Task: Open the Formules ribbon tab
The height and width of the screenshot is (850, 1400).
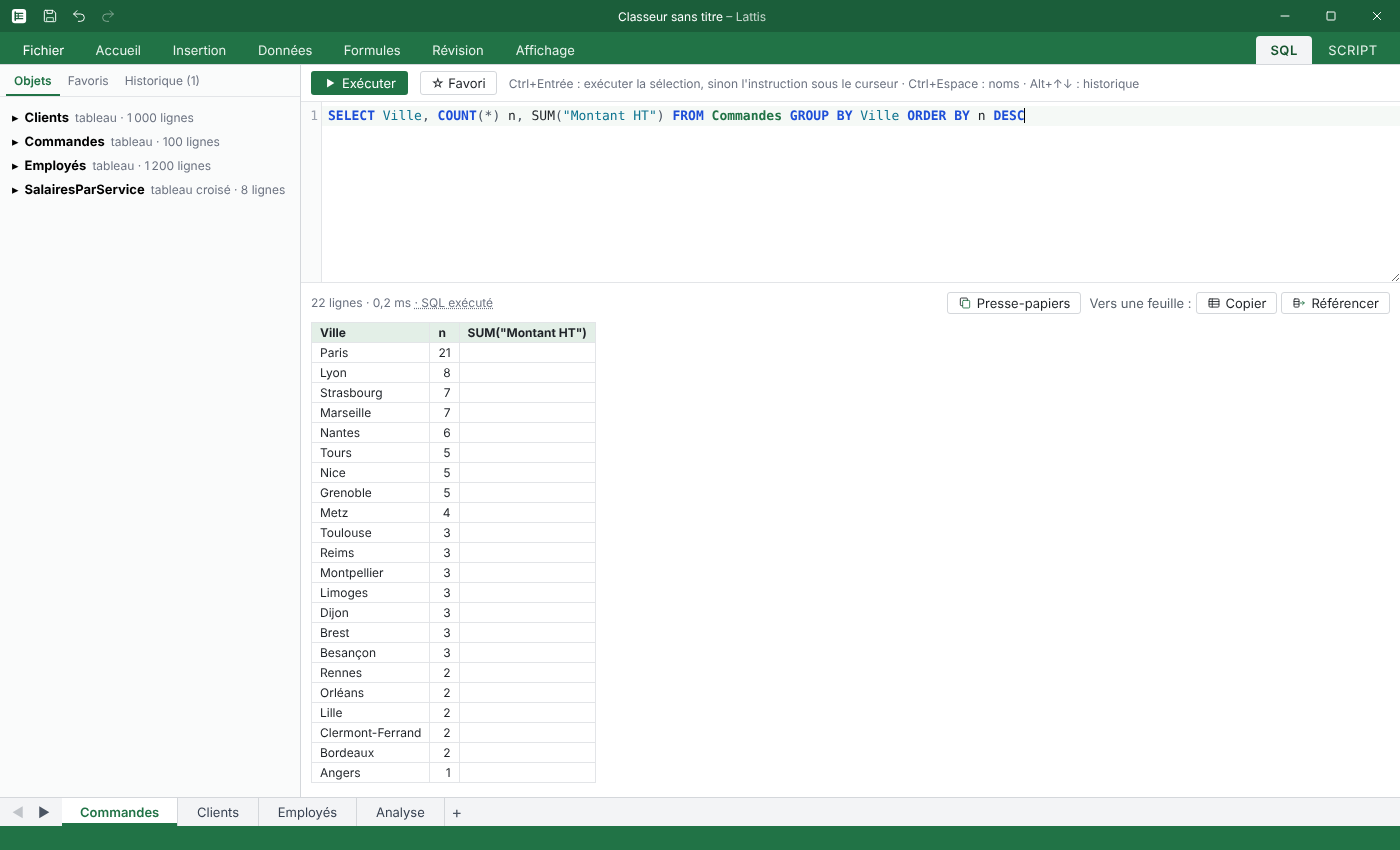Action: point(372,50)
